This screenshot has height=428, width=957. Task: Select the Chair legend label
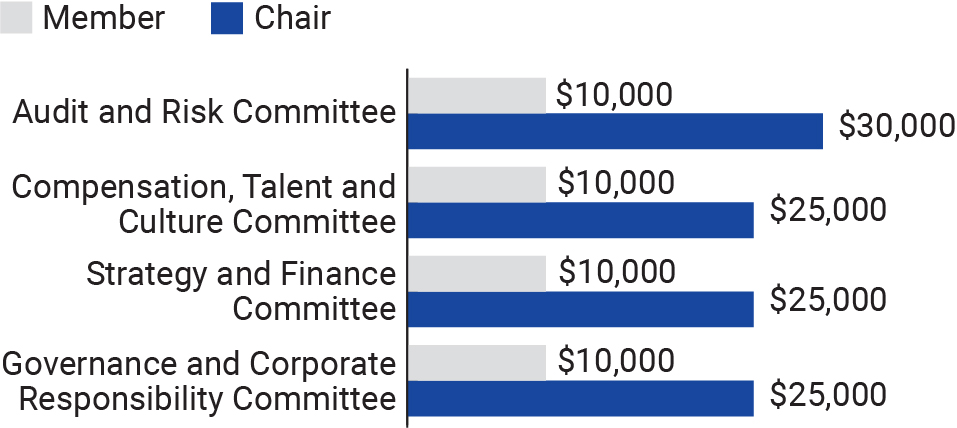[x=293, y=17]
